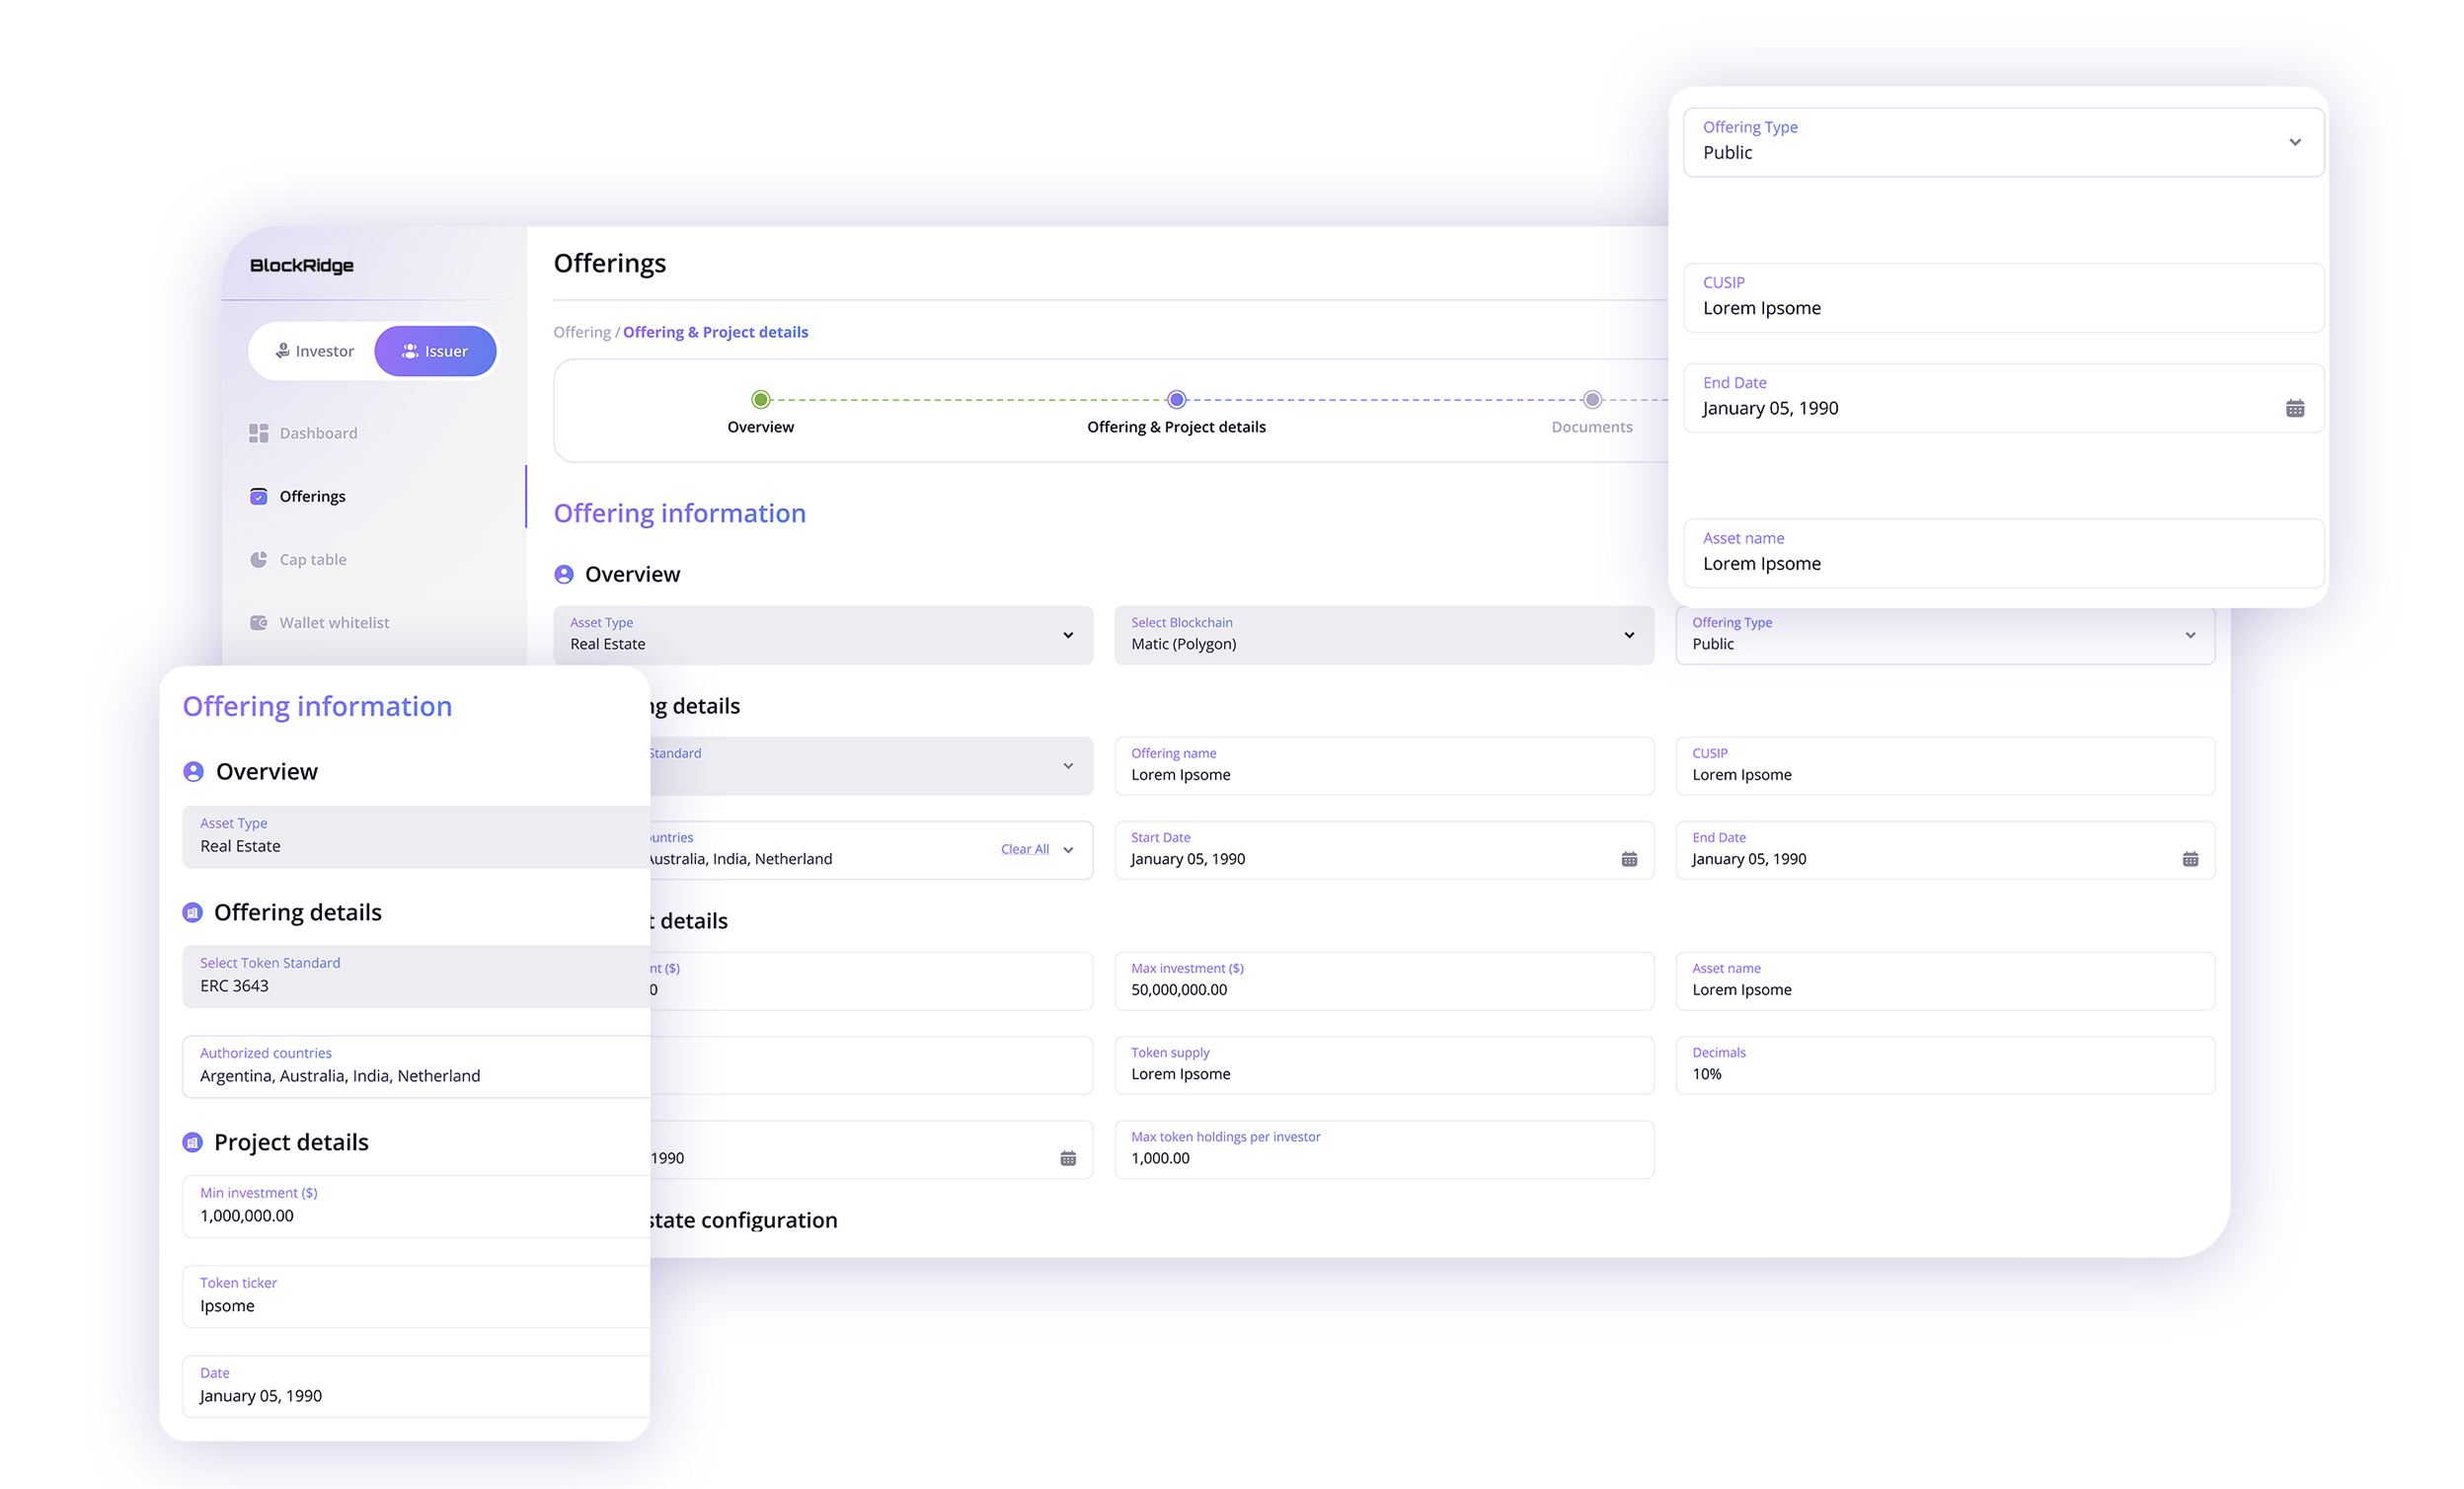Open calendar in popup End Date field
The image size is (2464, 1489).
point(2294,408)
